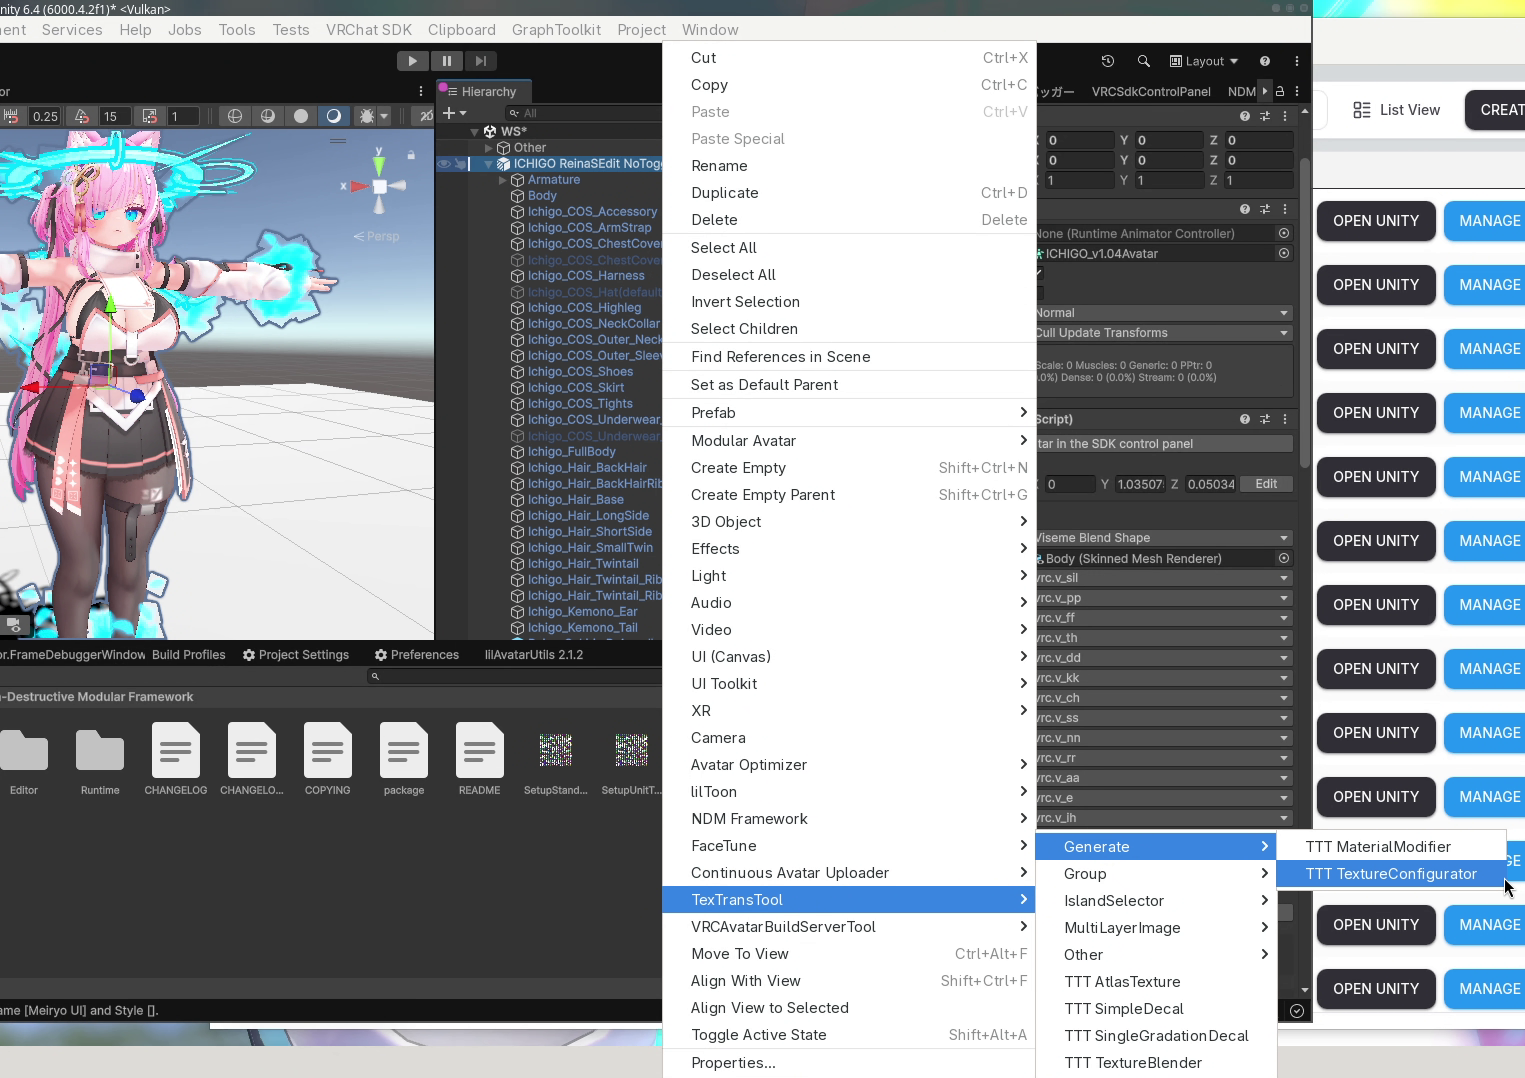The image size is (1525, 1078).
Task: Switch to the lilAvatarUtils 2.1.2 tab
Action: coord(533,655)
